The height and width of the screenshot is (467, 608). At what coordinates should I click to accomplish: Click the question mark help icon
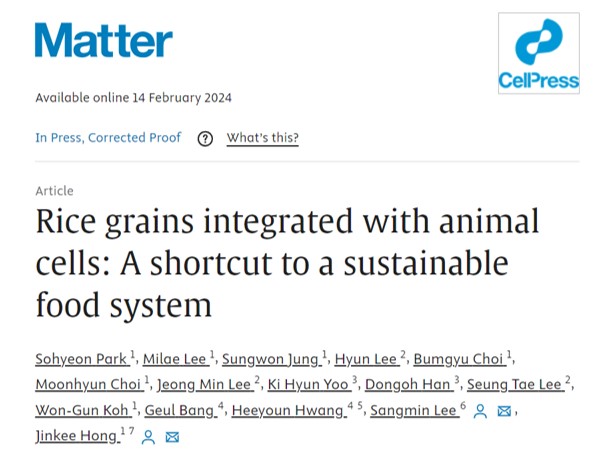pos(205,138)
